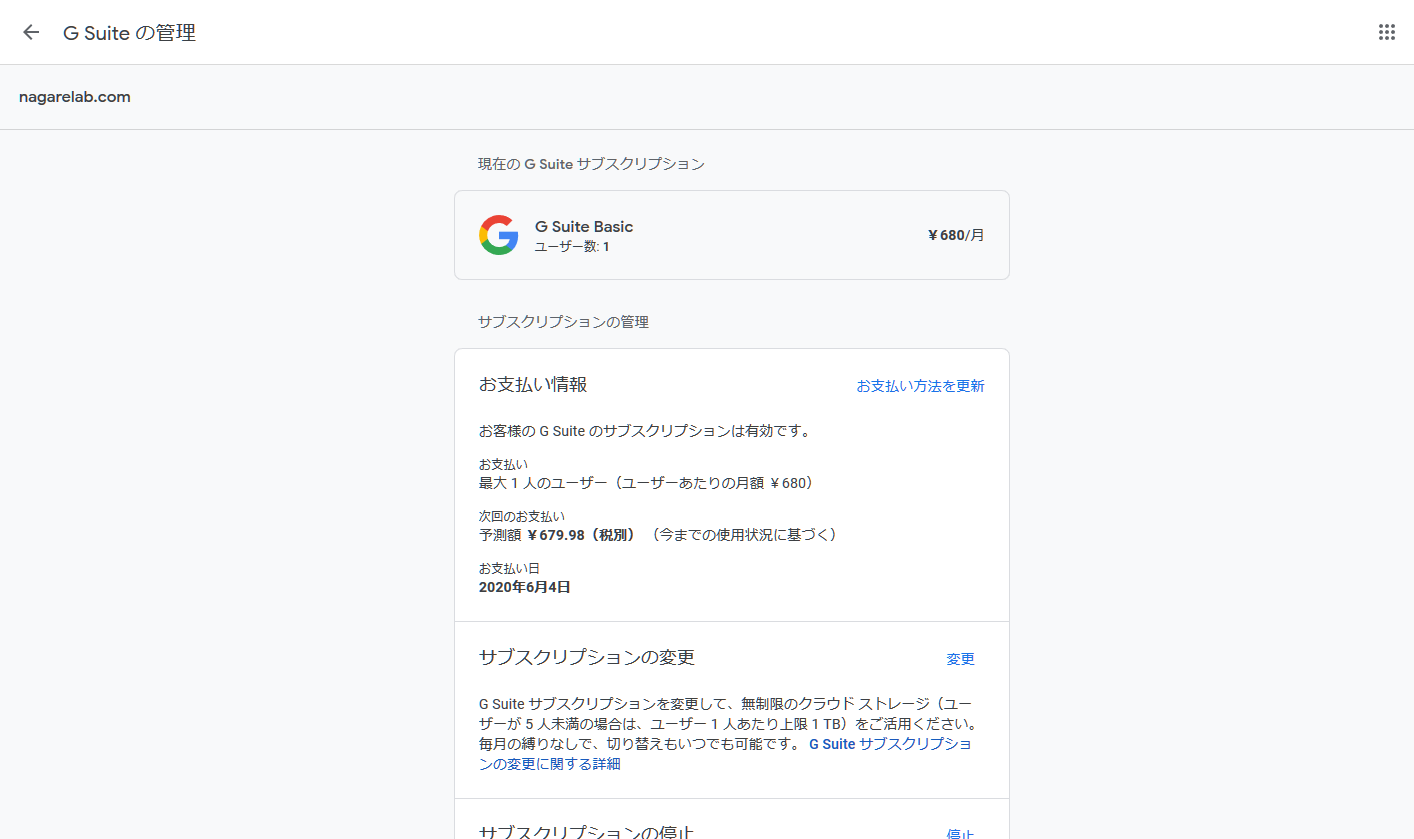Viewport: 1414px width, 839px height.
Task: Click the お支払い情報 heading
Action: point(533,384)
